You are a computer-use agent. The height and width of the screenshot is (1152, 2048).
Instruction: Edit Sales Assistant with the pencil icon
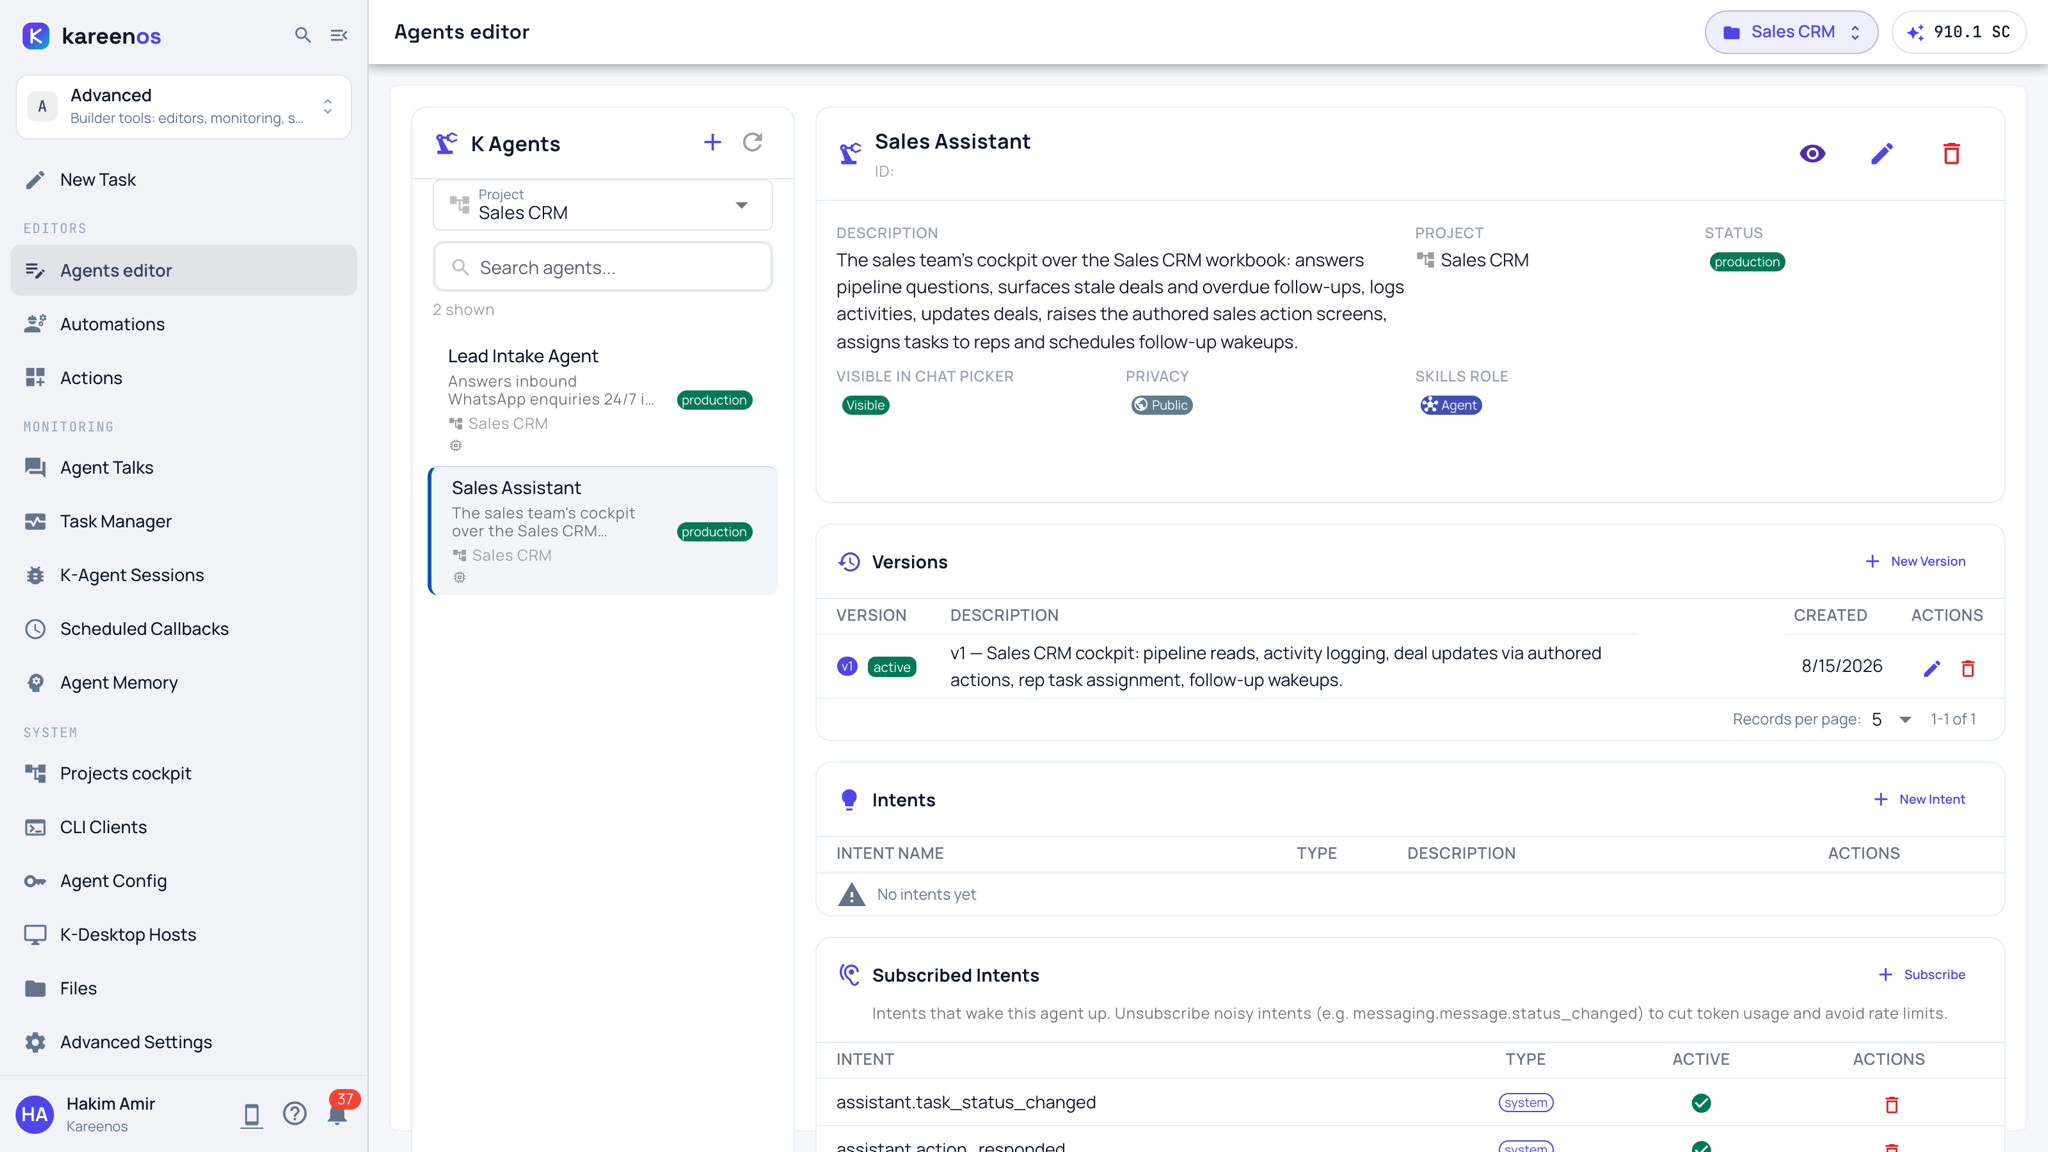point(1882,154)
